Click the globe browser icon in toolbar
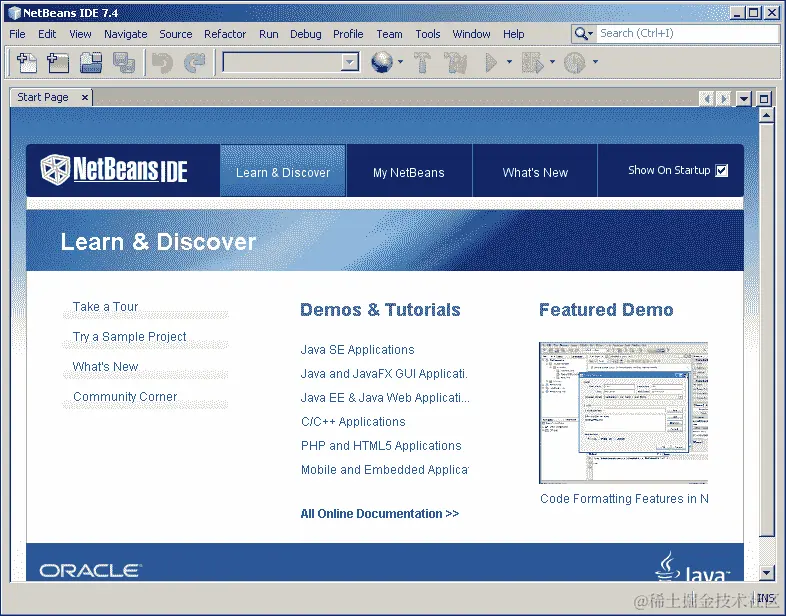The height and width of the screenshot is (616, 786). (x=382, y=63)
